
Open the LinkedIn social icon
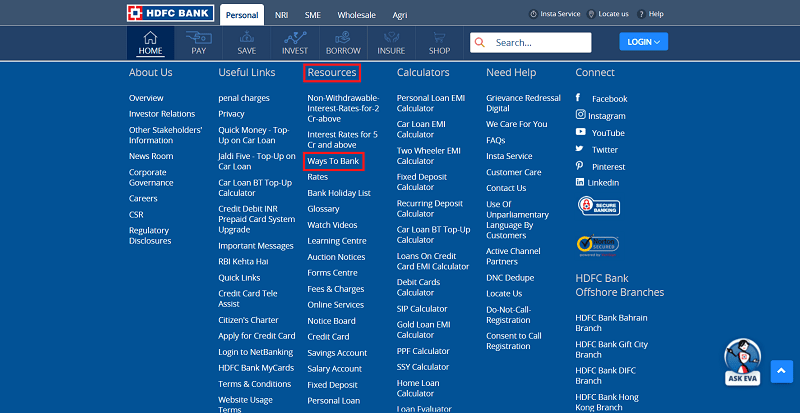(x=580, y=182)
